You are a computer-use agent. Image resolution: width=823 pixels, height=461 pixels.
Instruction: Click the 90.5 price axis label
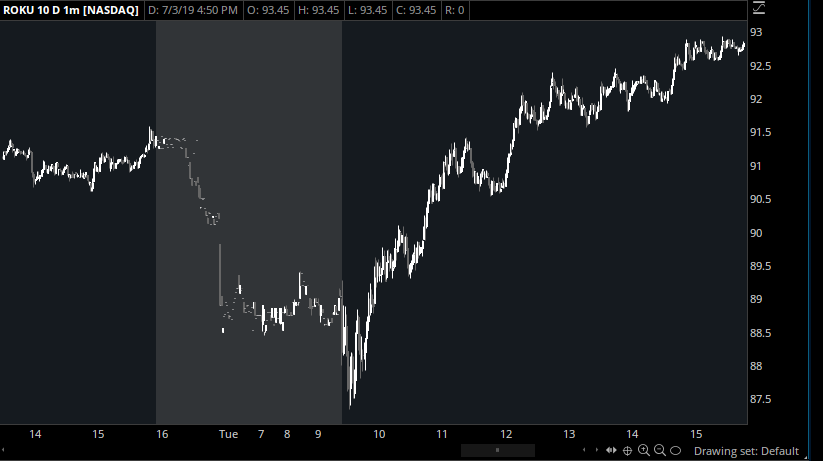761,199
